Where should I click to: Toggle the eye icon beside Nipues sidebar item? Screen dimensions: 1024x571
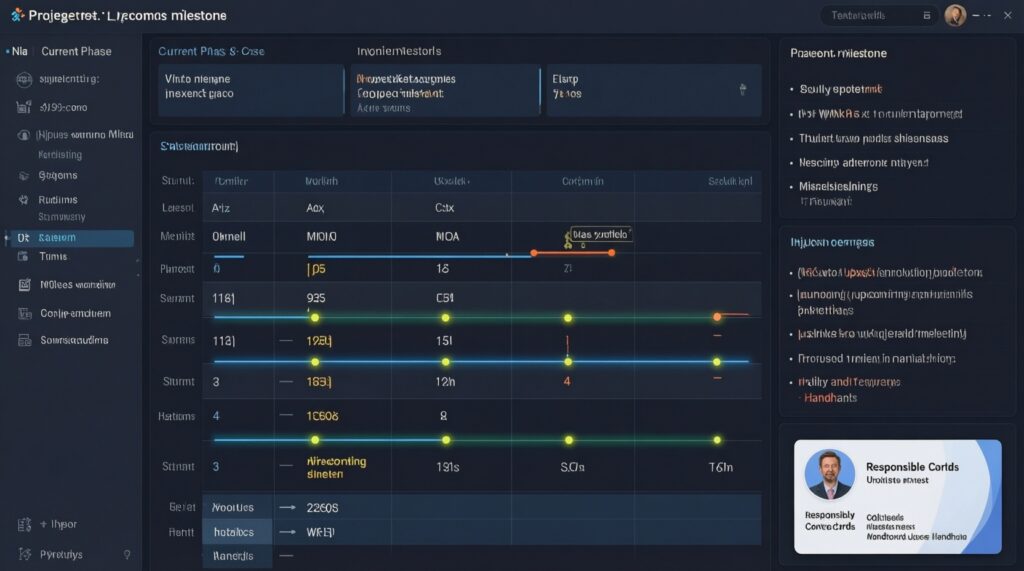[x=23, y=134]
